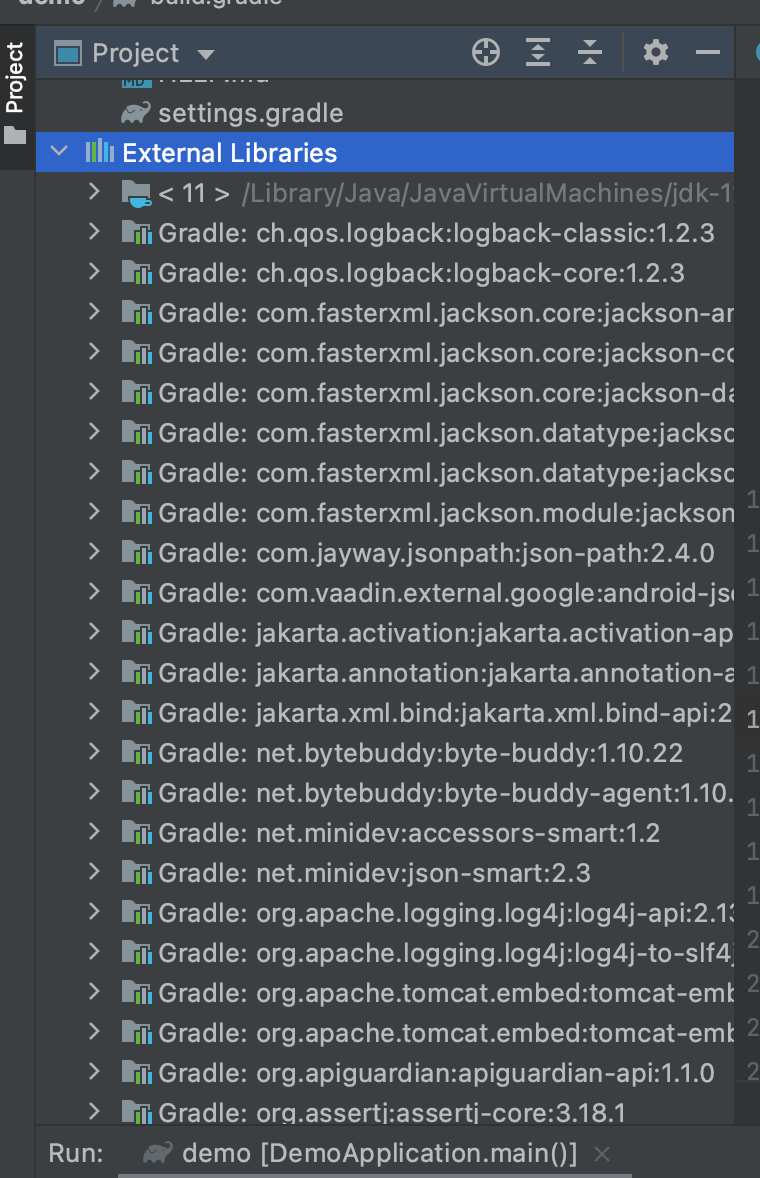Click the Expand All icon in Project toolbar
Viewport: 760px width, 1178px height.
(x=538, y=53)
